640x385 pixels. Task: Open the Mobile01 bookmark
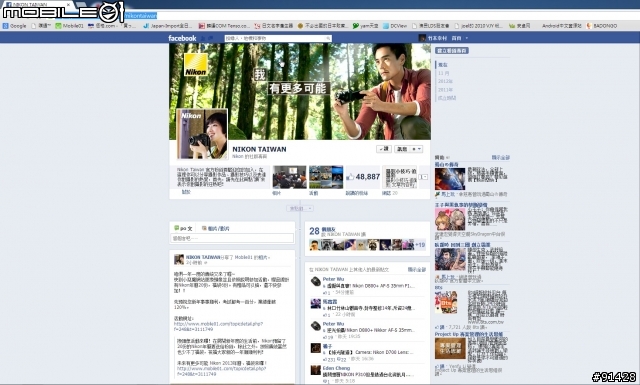69,26
